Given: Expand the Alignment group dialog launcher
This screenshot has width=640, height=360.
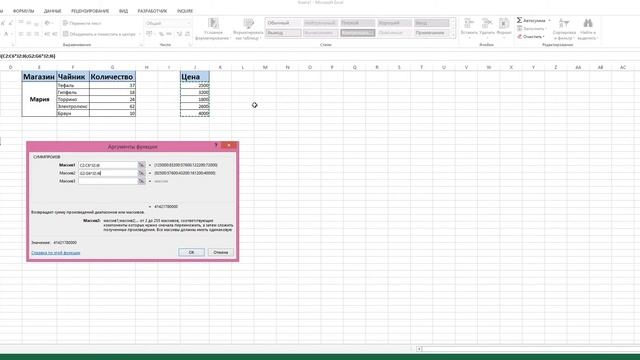Looking at the screenshot, I should pyautogui.click(x=141, y=45).
